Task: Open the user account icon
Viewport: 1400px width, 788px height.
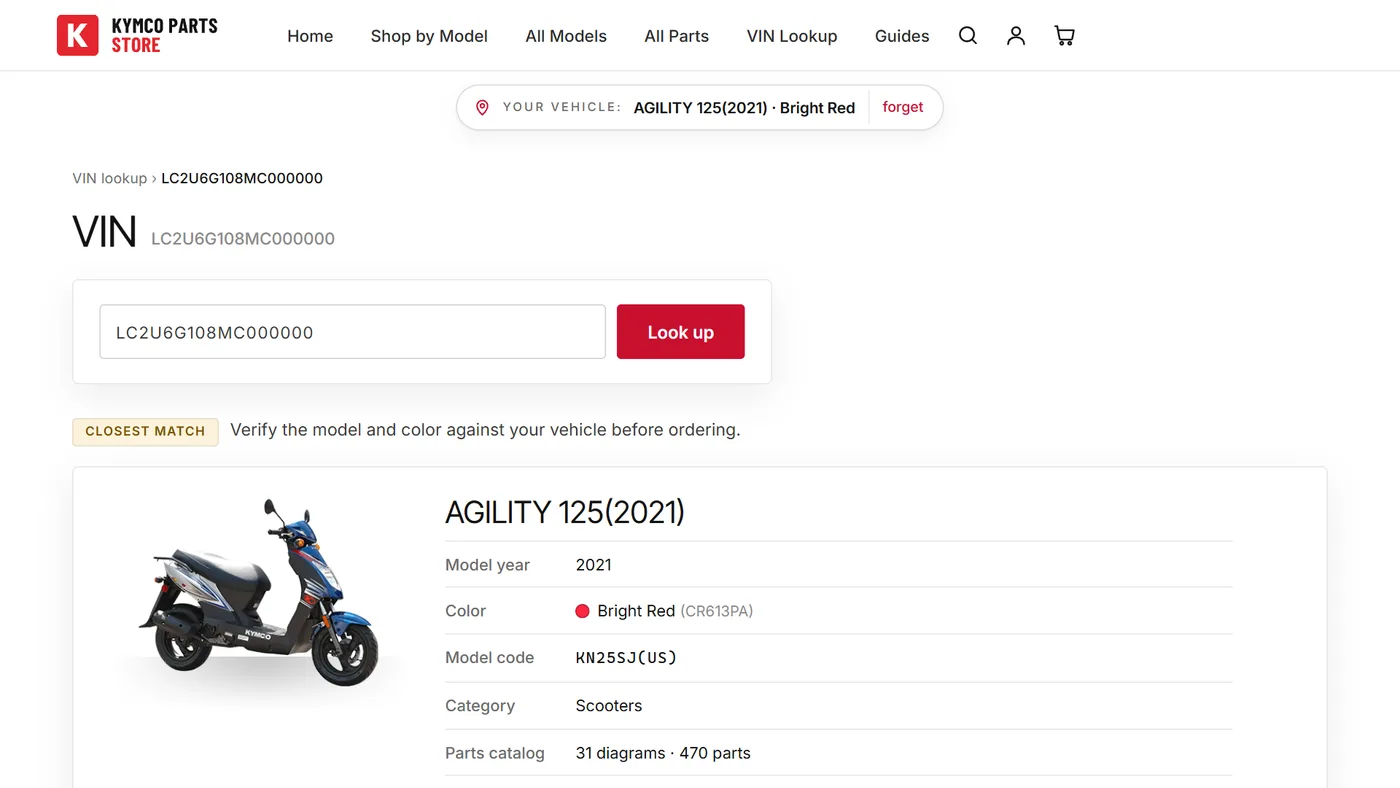Action: [x=1016, y=36]
